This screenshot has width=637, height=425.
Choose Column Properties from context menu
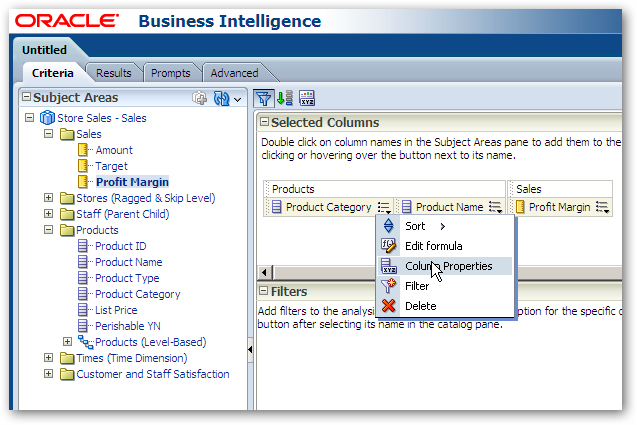click(445, 266)
